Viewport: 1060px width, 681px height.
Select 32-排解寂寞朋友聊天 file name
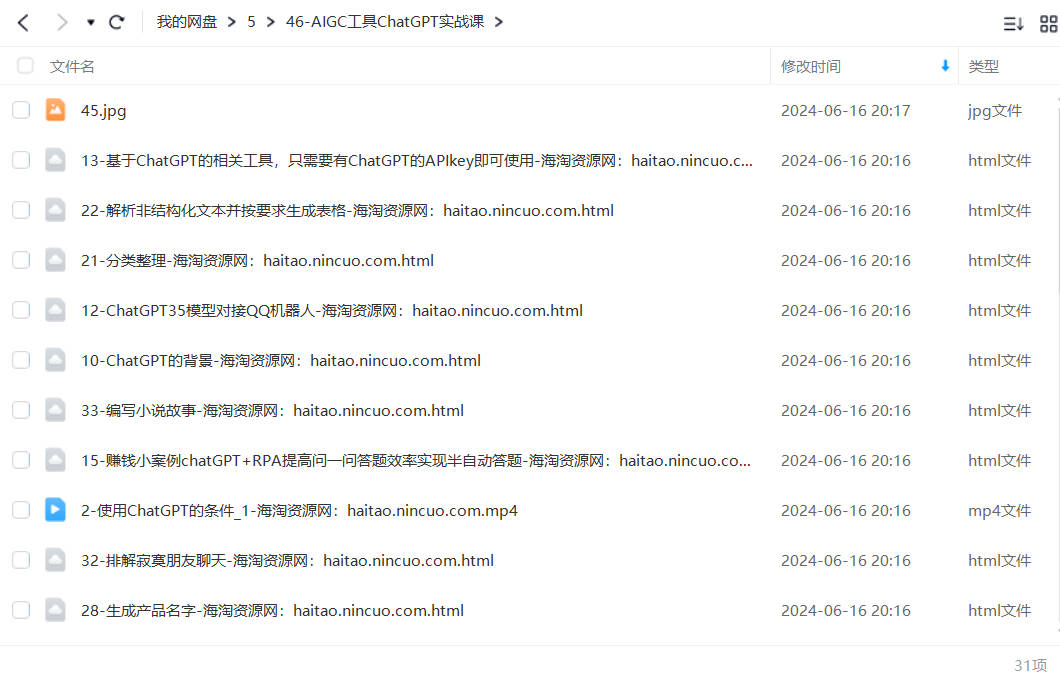[287, 561]
